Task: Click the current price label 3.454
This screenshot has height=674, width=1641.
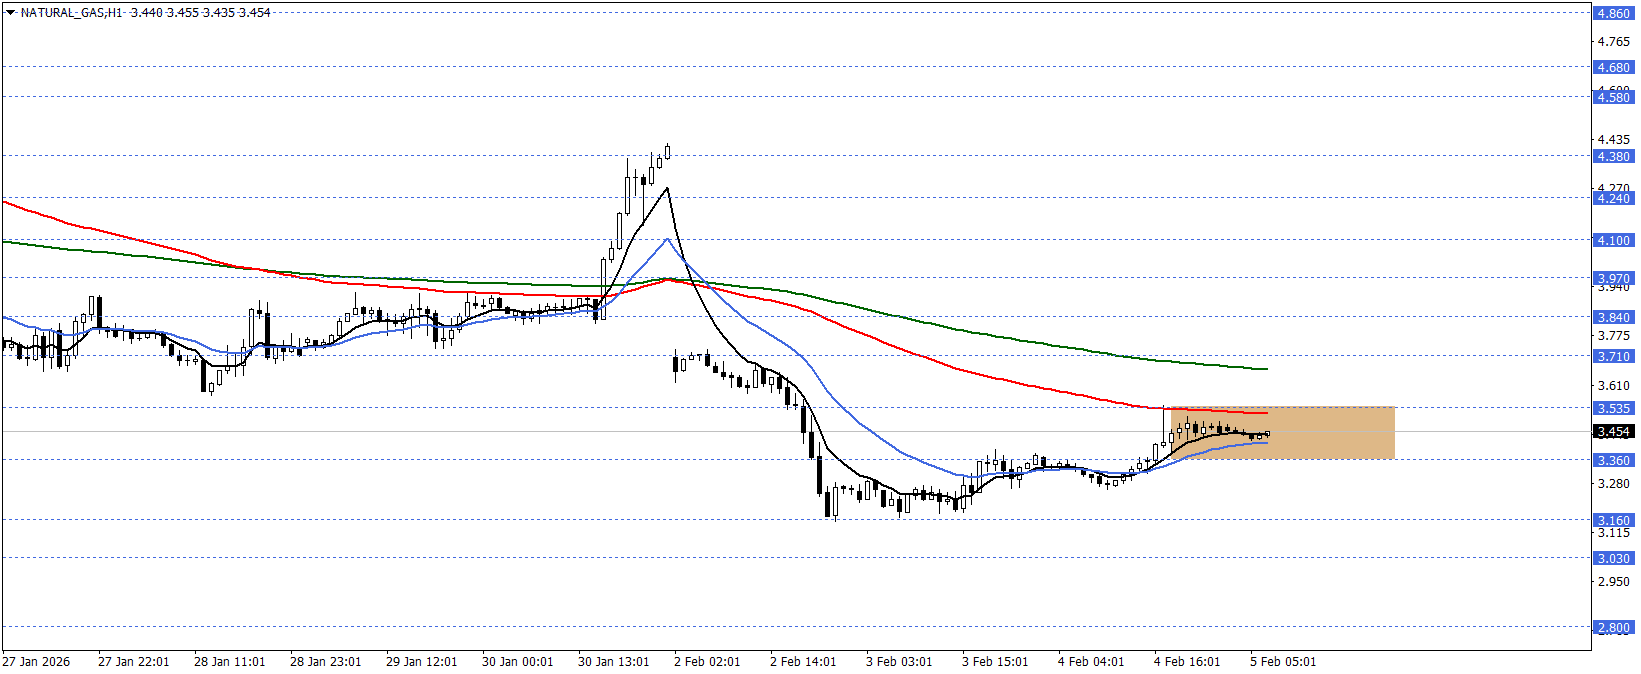Action: pyautogui.click(x=1612, y=432)
